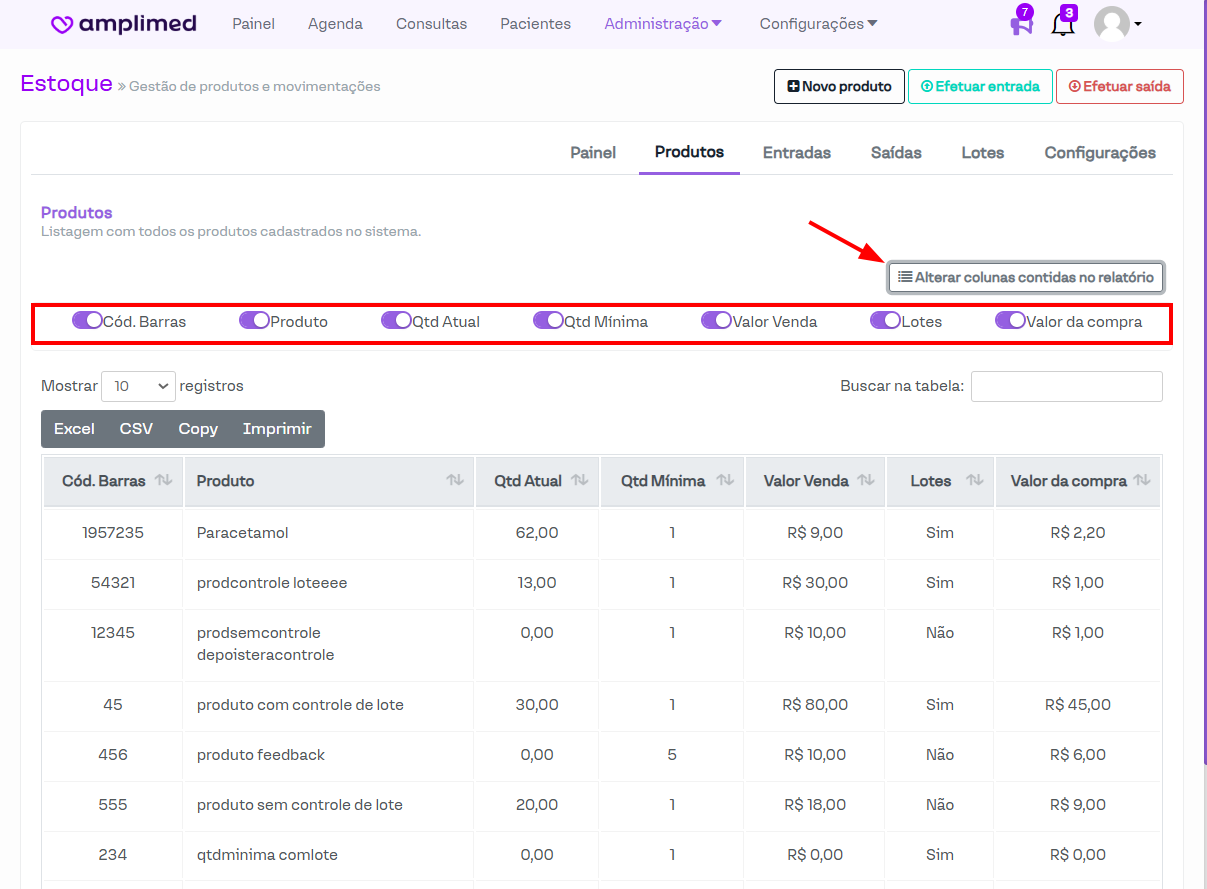Switch to the Entradas tab
The height and width of the screenshot is (889, 1207).
point(797,153)
